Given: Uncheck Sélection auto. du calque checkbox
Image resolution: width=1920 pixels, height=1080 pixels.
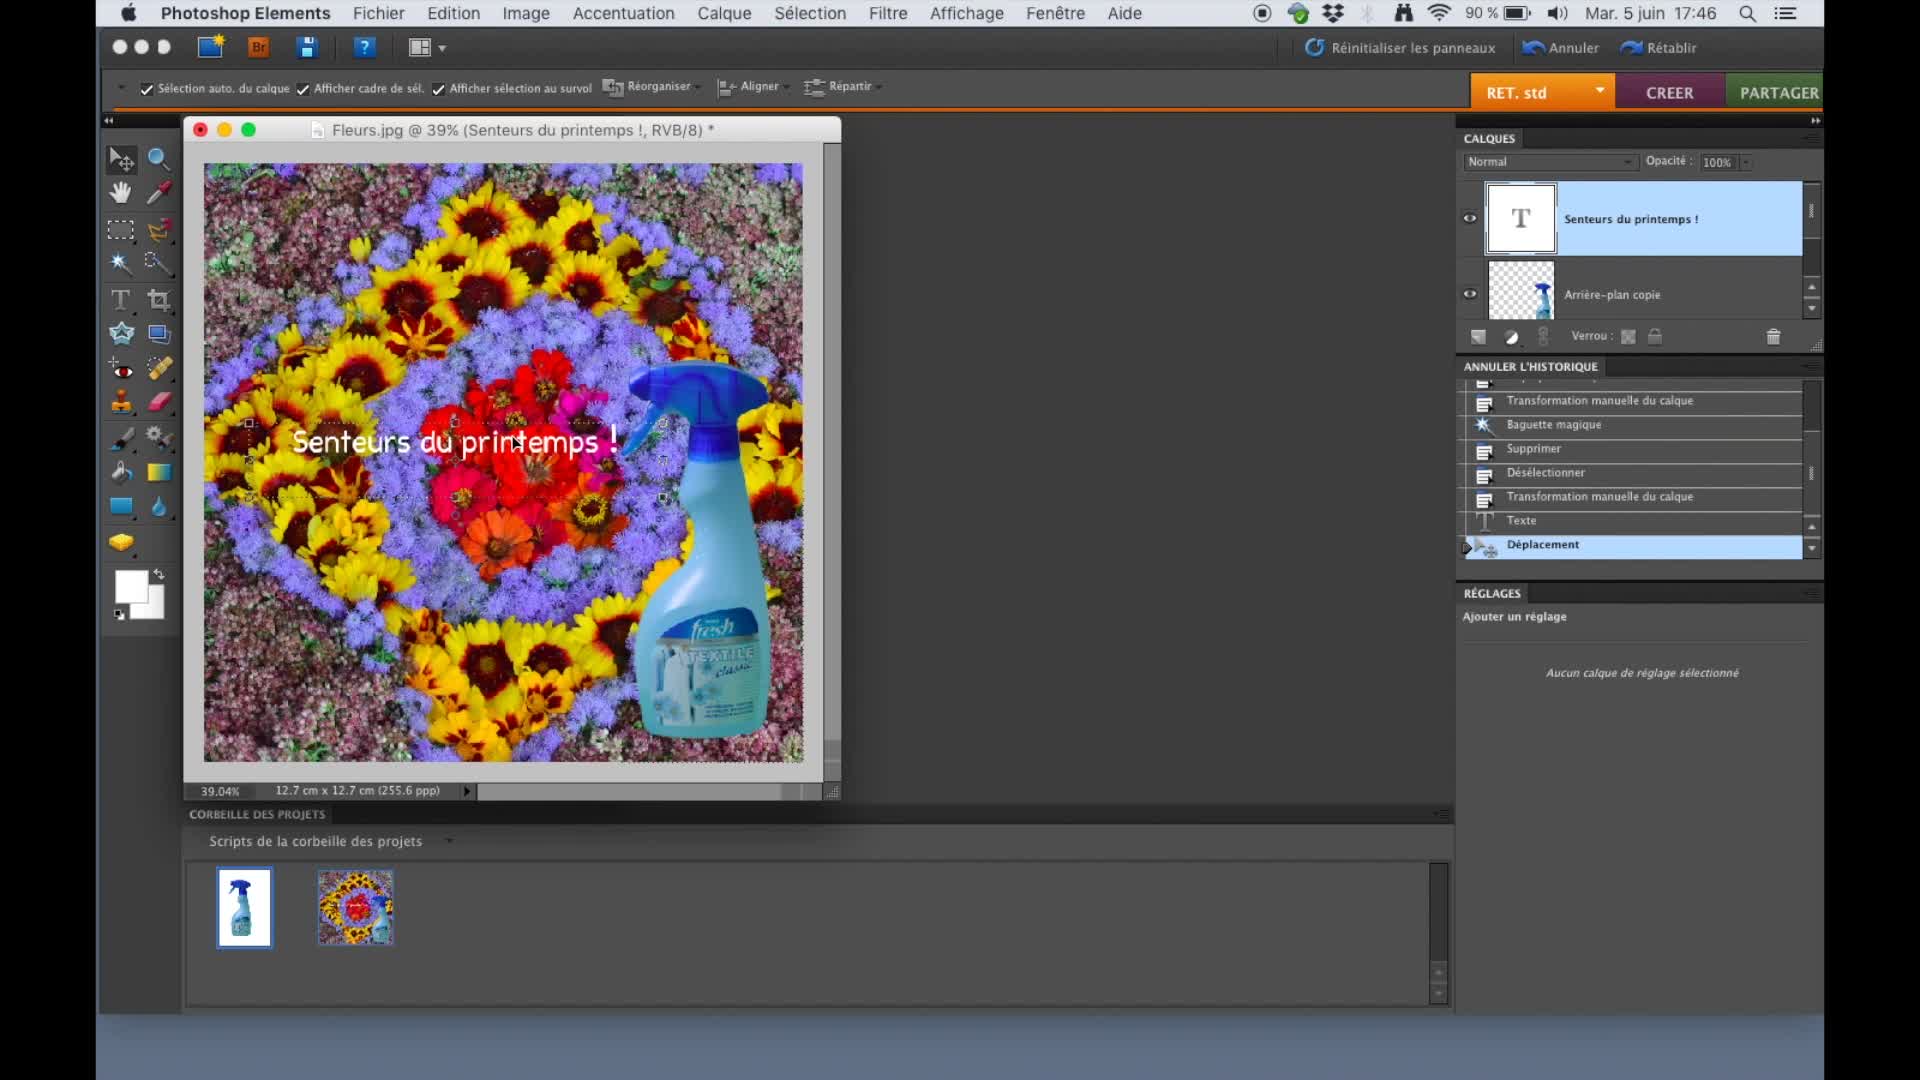Looking at the screenshot, I should [x=147, y=89].
